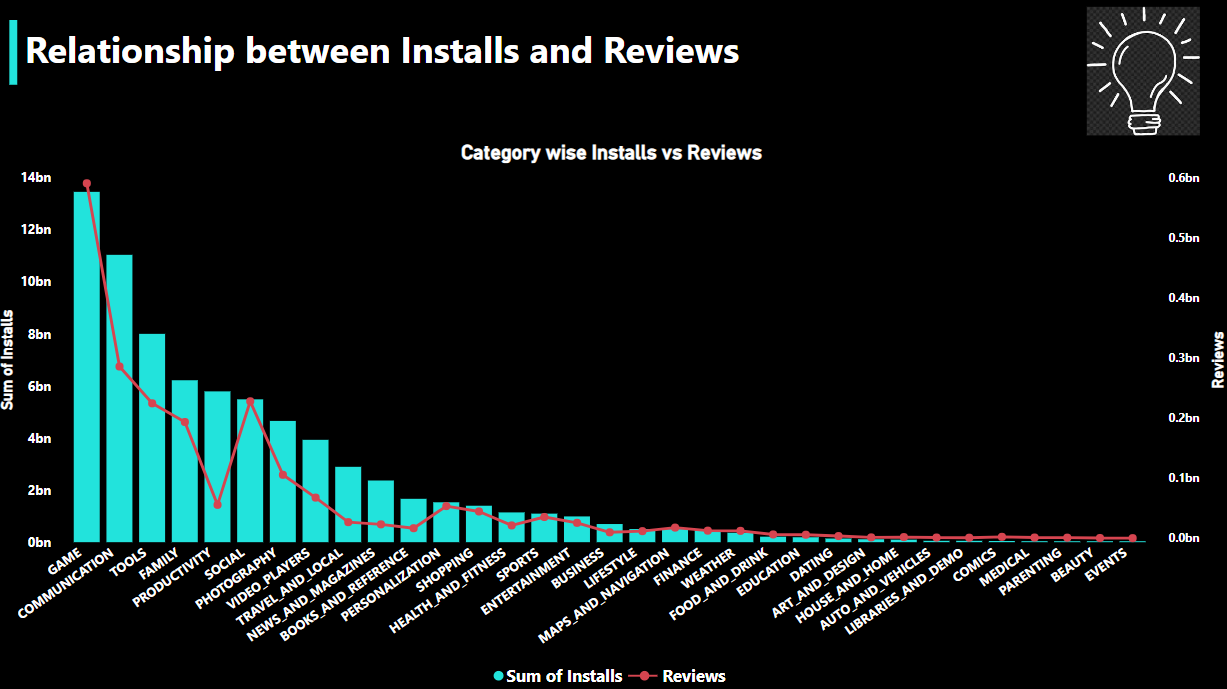Click the red Reviews marker above GAME
1227x689 pixels.
(x=85, y=183)
